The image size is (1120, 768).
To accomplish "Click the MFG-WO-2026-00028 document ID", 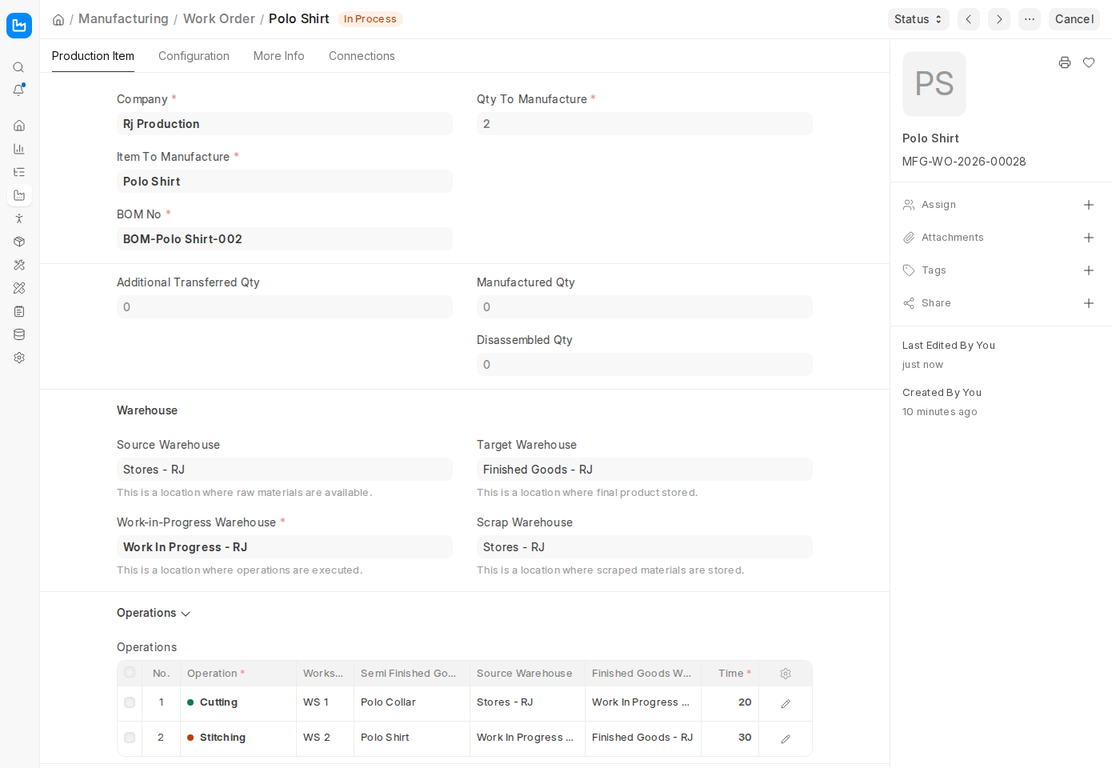I will (964, 161).
